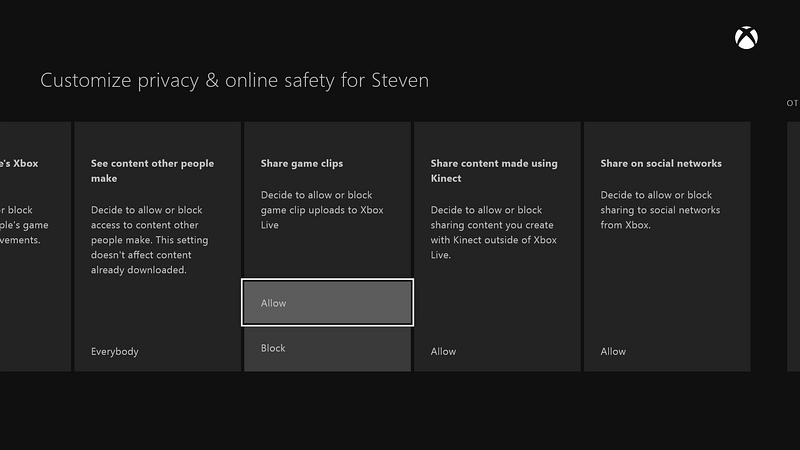Viewport: 800px width, 450px height.
Task: Change Allow setting under Kinect content
Action: tap(443, 352)
